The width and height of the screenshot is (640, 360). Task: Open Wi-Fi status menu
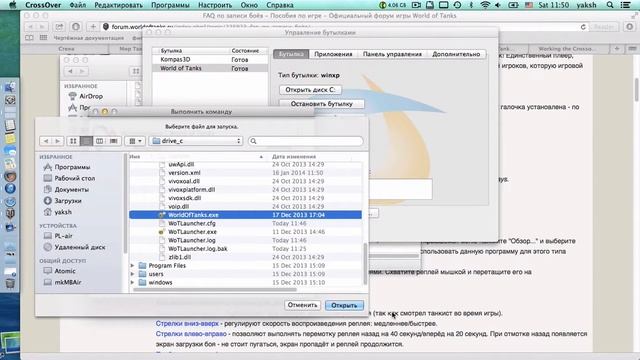485,5
